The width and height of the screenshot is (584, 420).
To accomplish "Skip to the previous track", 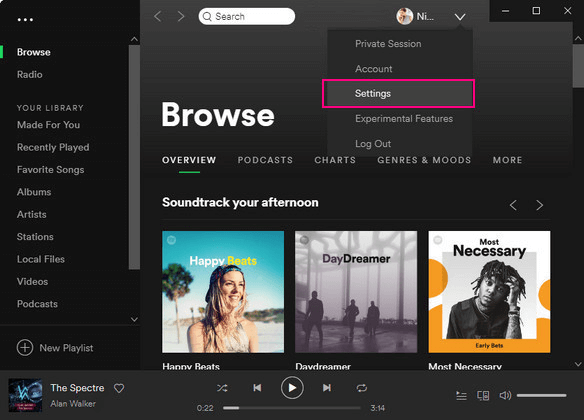I will coord(257,388).
